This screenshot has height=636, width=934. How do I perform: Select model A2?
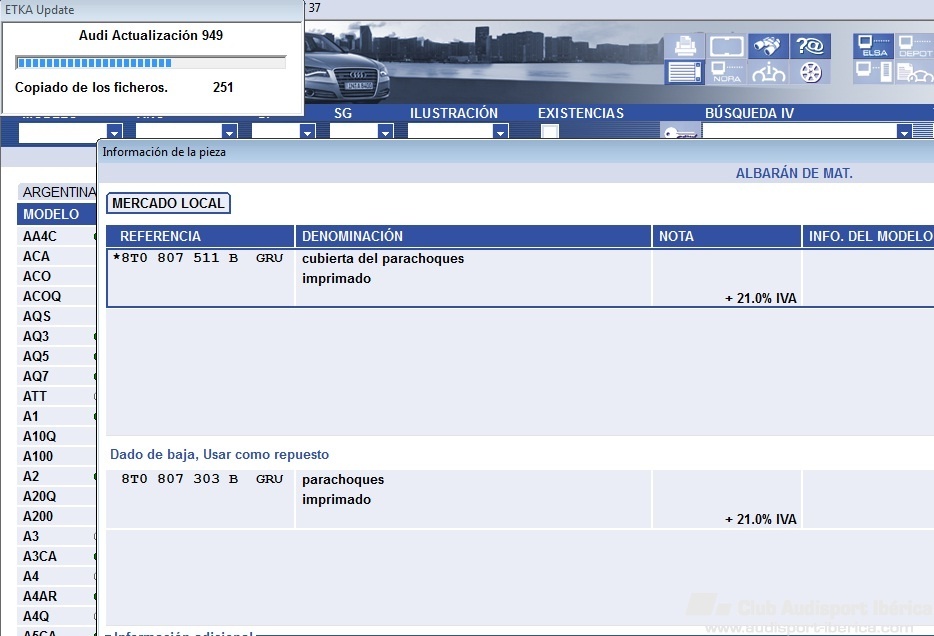point(57,476)
